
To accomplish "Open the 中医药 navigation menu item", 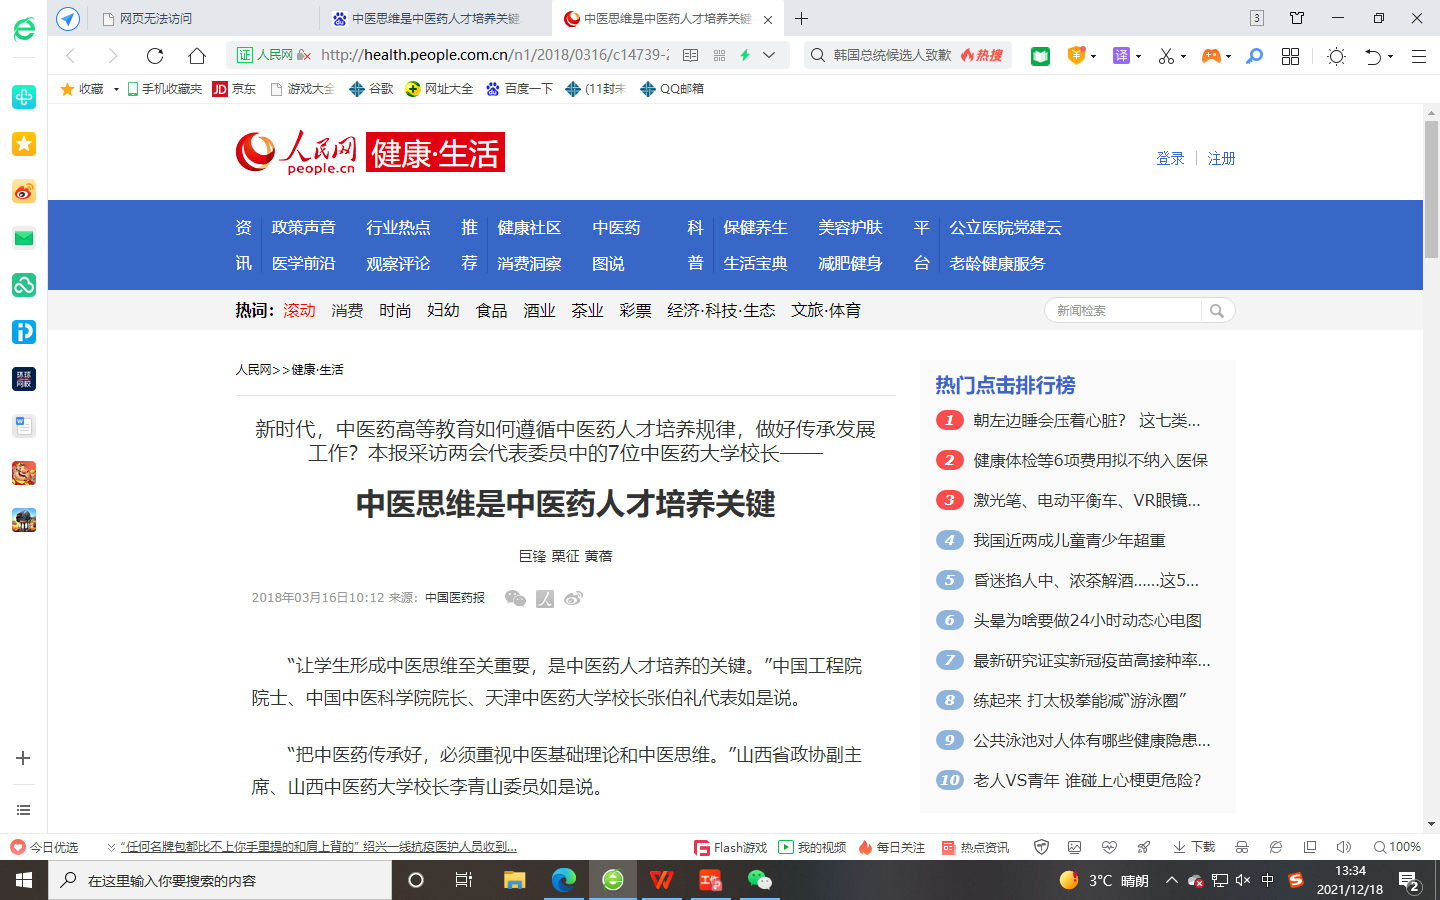I will (616, 228).
